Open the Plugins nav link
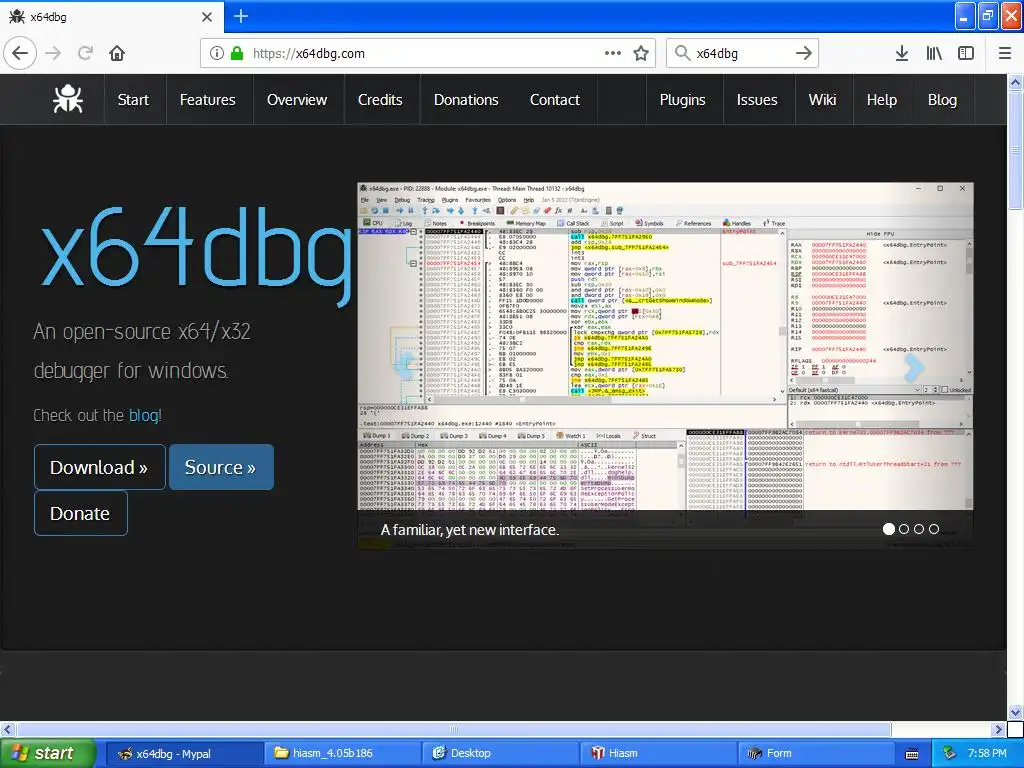1024x768 pixels. [682, 100]
